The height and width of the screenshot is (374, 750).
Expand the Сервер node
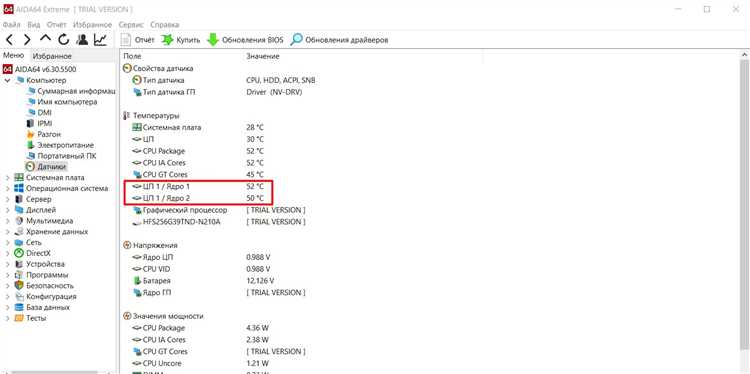pyautogui.click(x=7, y=199)
